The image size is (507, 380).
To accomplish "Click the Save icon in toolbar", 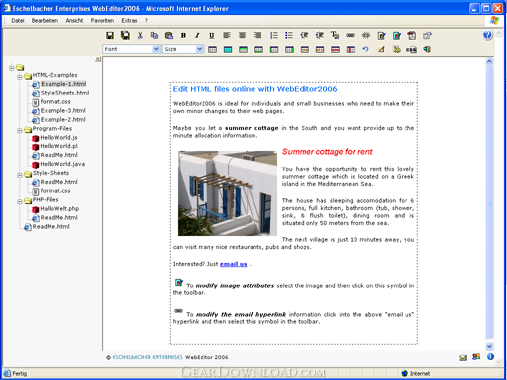I will click(x=110, y=35).
